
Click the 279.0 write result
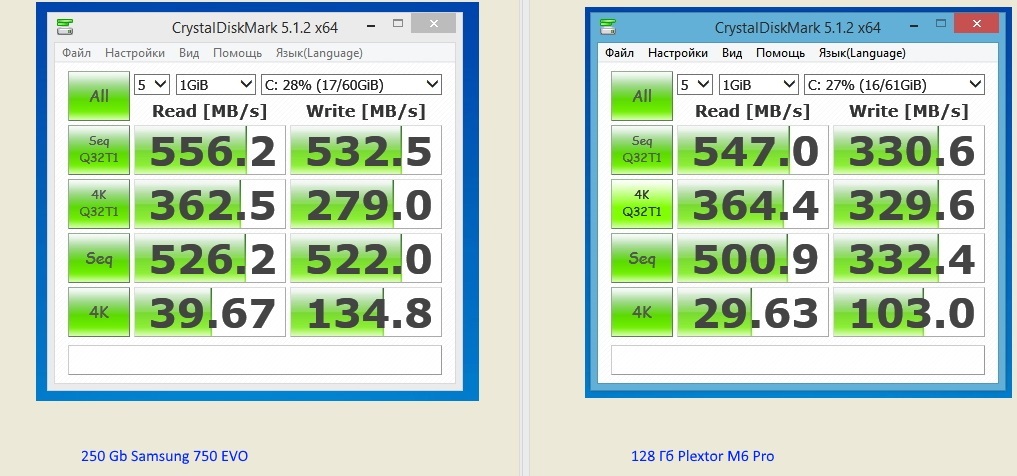coord(366,204)
